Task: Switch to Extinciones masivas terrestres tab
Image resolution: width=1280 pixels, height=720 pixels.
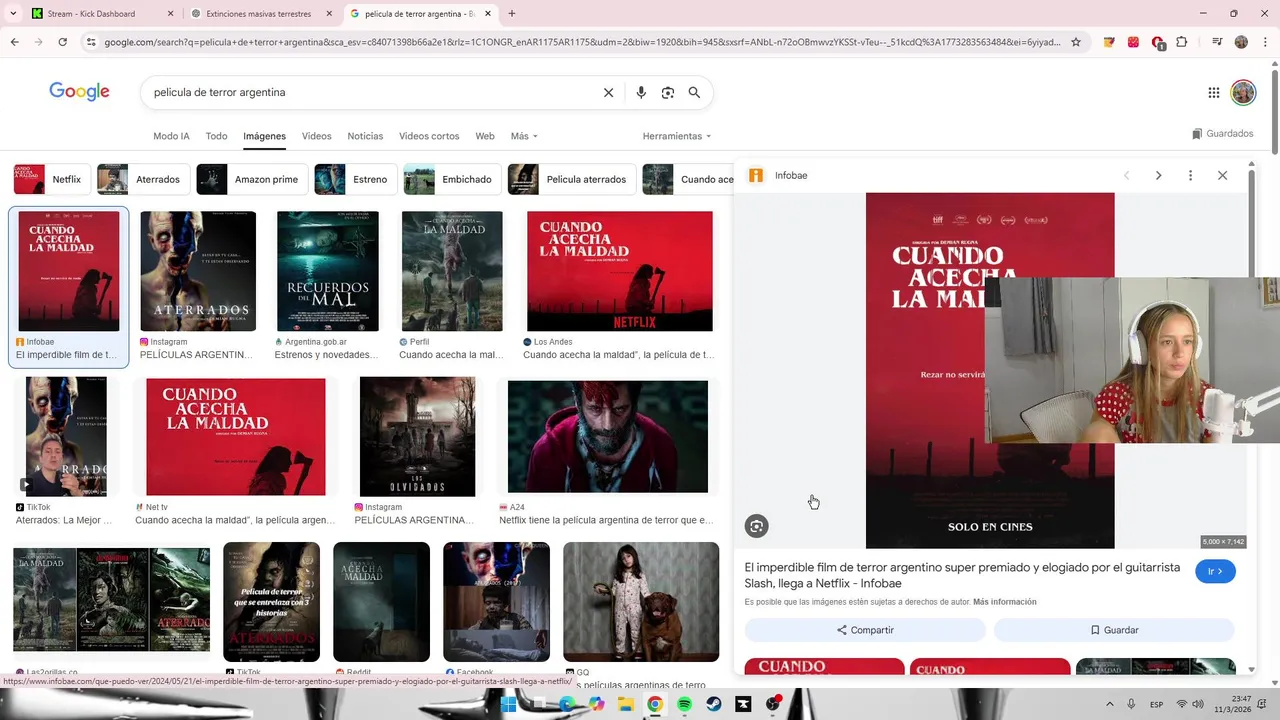Action: (263, 14)
